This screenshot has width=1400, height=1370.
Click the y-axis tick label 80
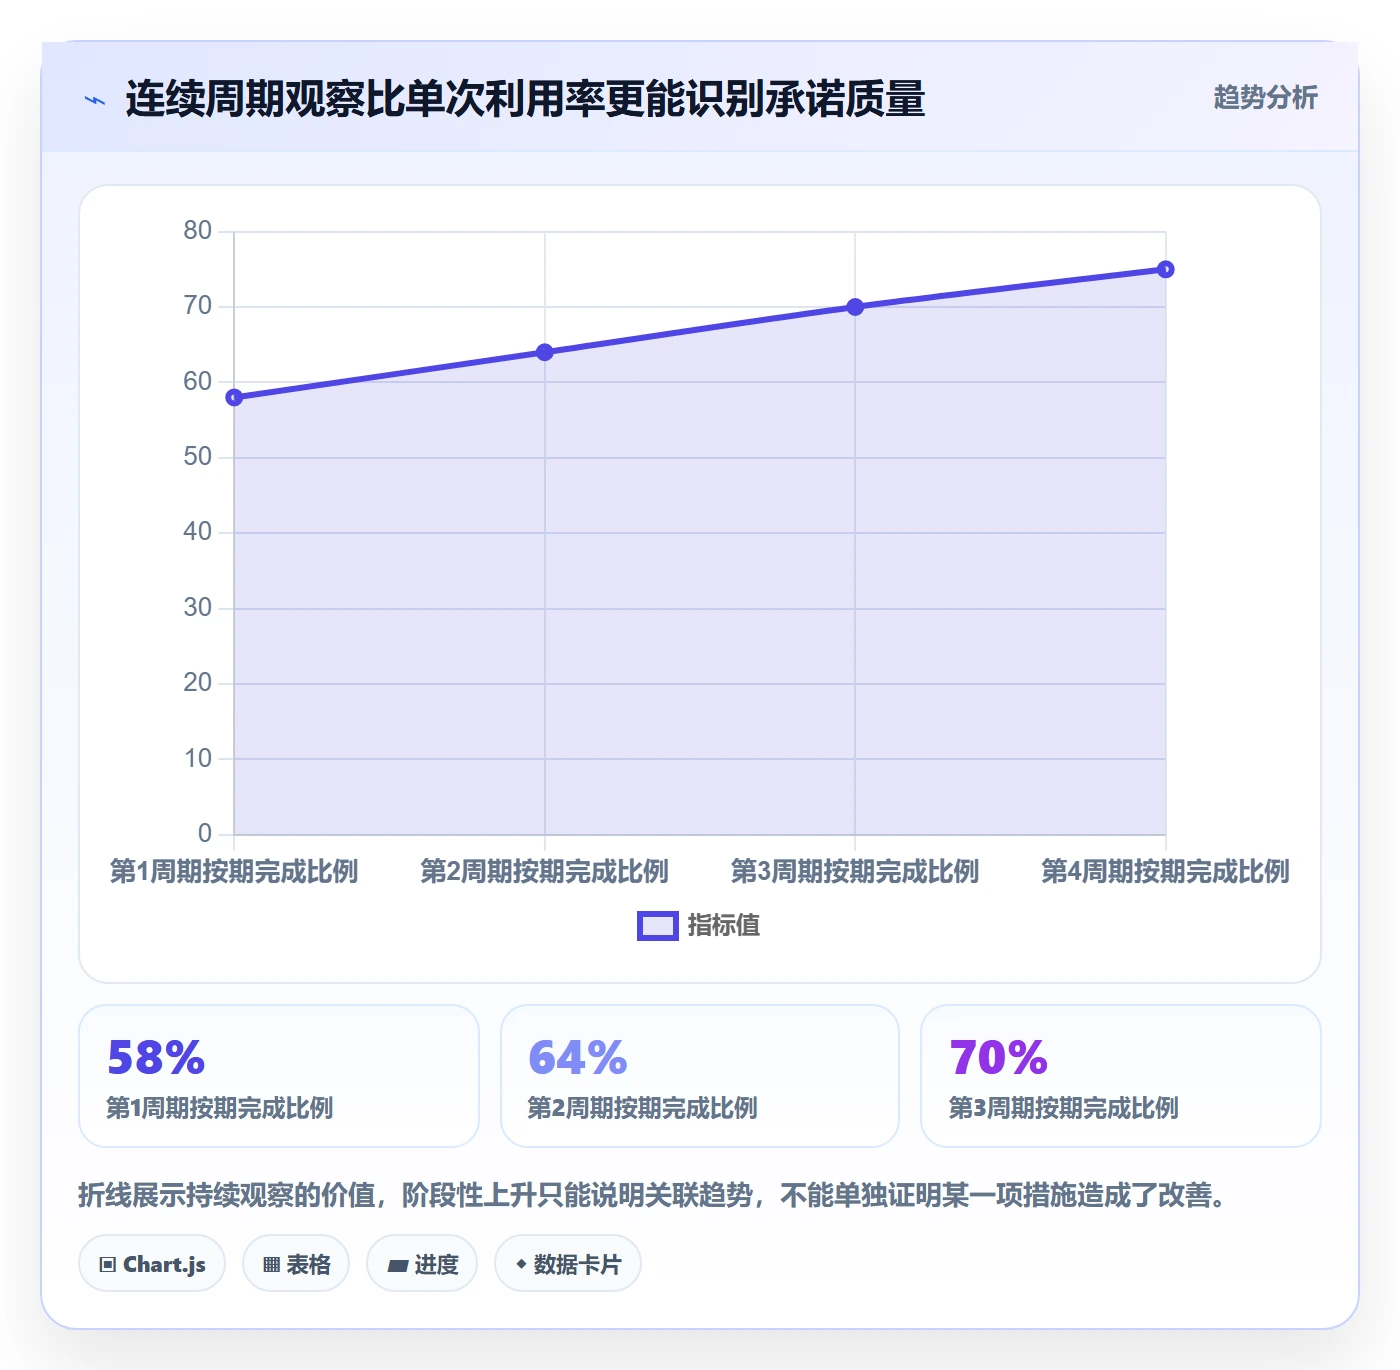(198, 231)
